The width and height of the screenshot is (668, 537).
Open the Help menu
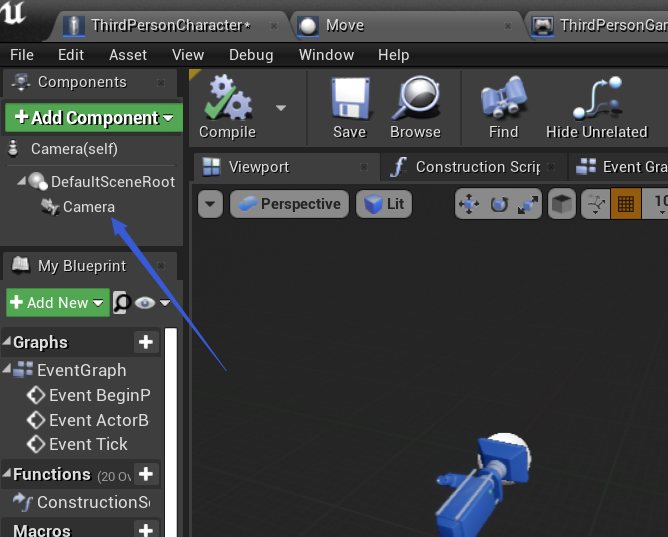394,55
